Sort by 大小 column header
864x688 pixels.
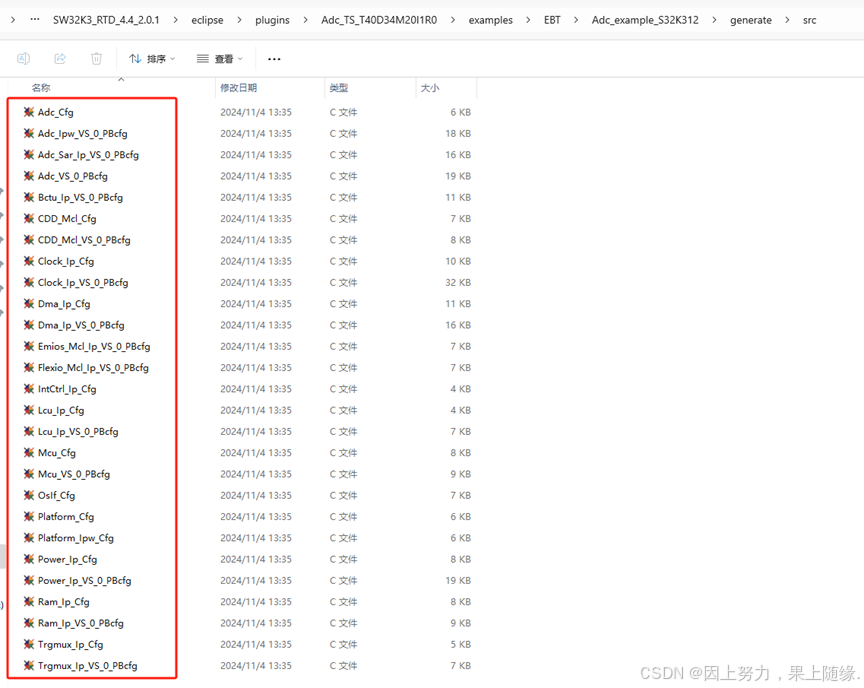point(430,88)
